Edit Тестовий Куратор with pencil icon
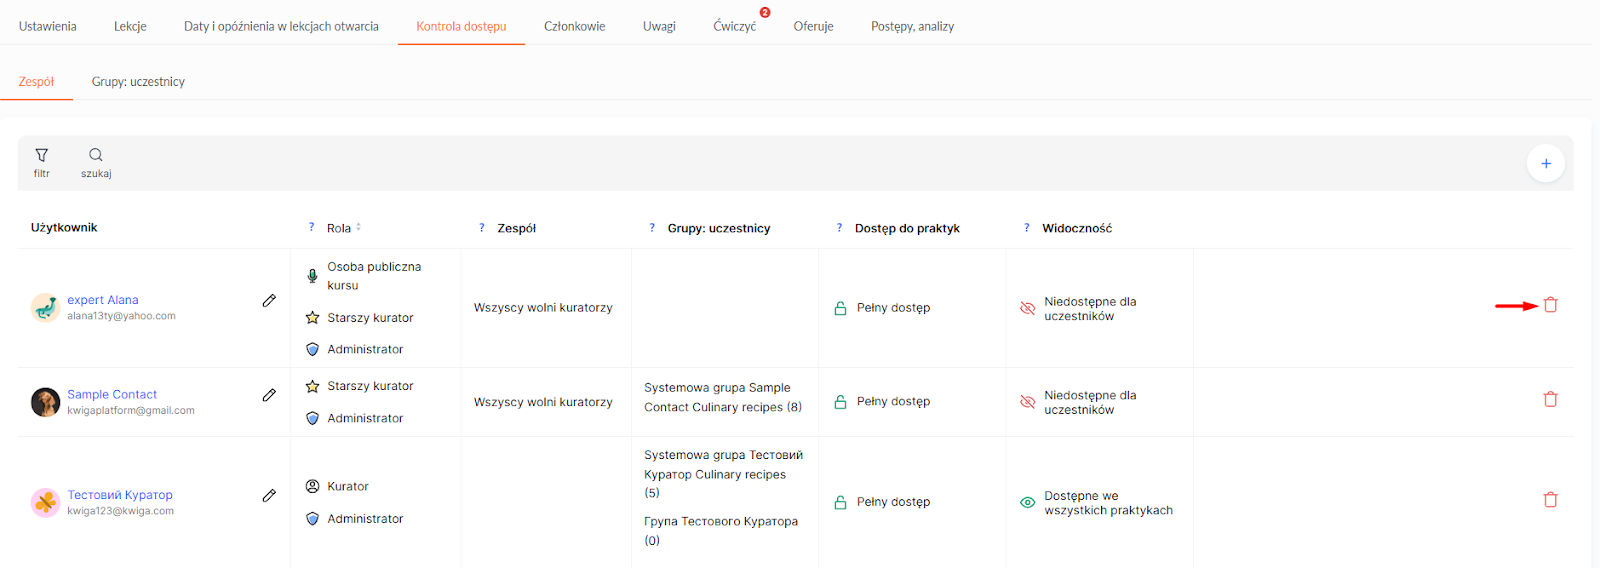Viewport: 1600px width, 568px height. click(x=269, y=495)
